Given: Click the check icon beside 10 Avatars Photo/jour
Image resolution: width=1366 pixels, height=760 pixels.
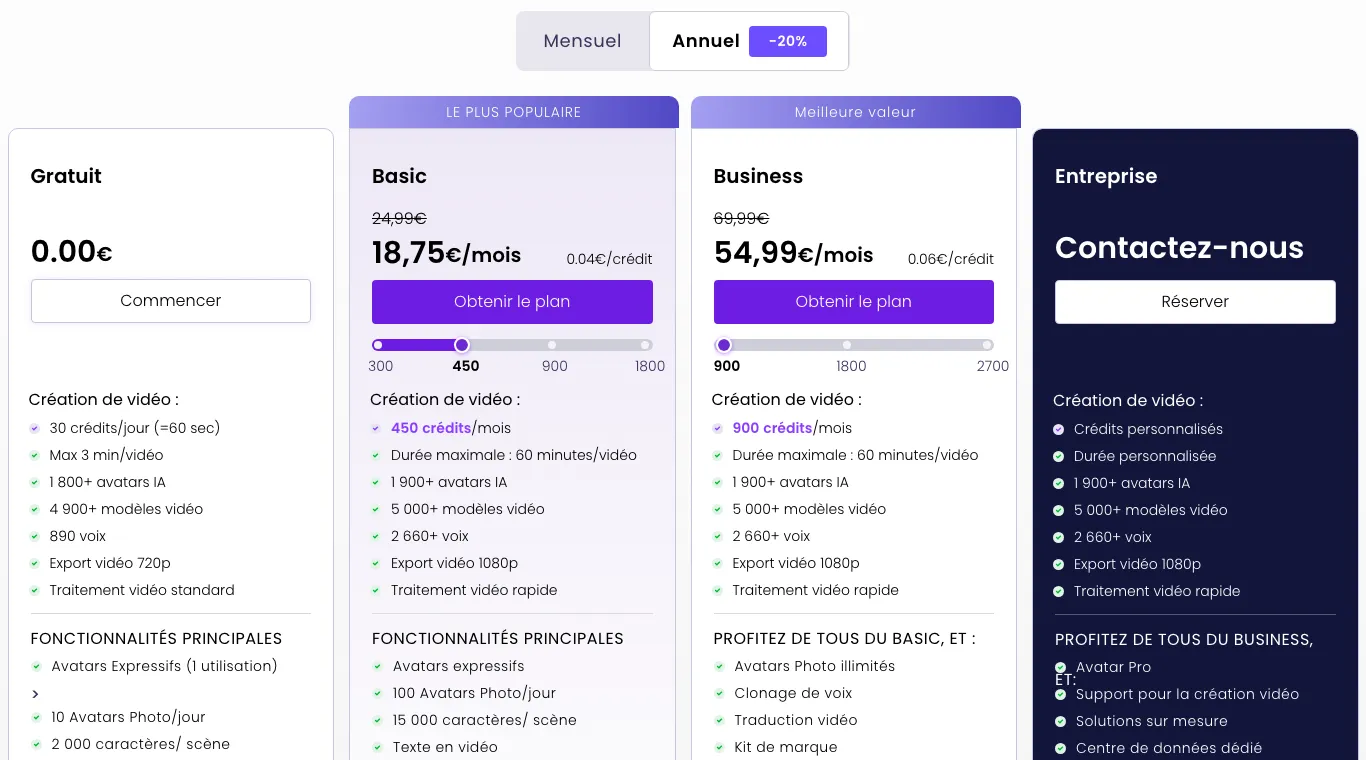Looking at the screenshot, I should (x=37, y=717).
